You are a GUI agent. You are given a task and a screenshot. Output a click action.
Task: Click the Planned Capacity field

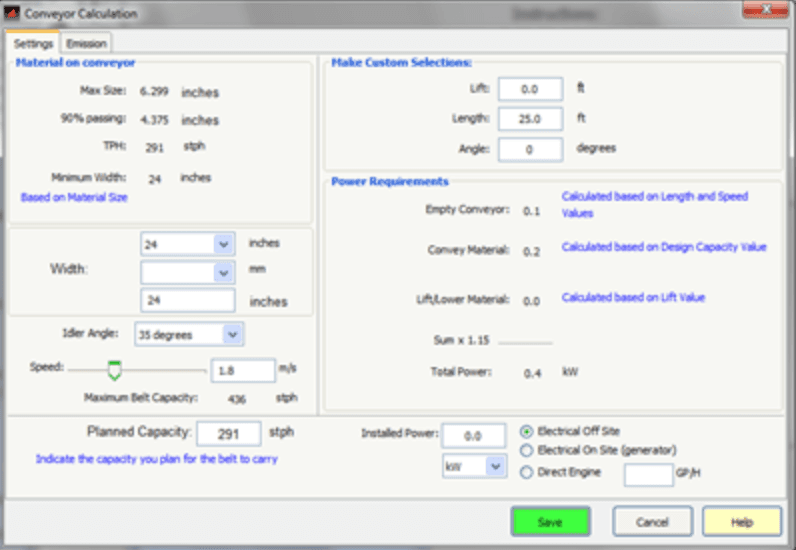click(x=228, y=433)
